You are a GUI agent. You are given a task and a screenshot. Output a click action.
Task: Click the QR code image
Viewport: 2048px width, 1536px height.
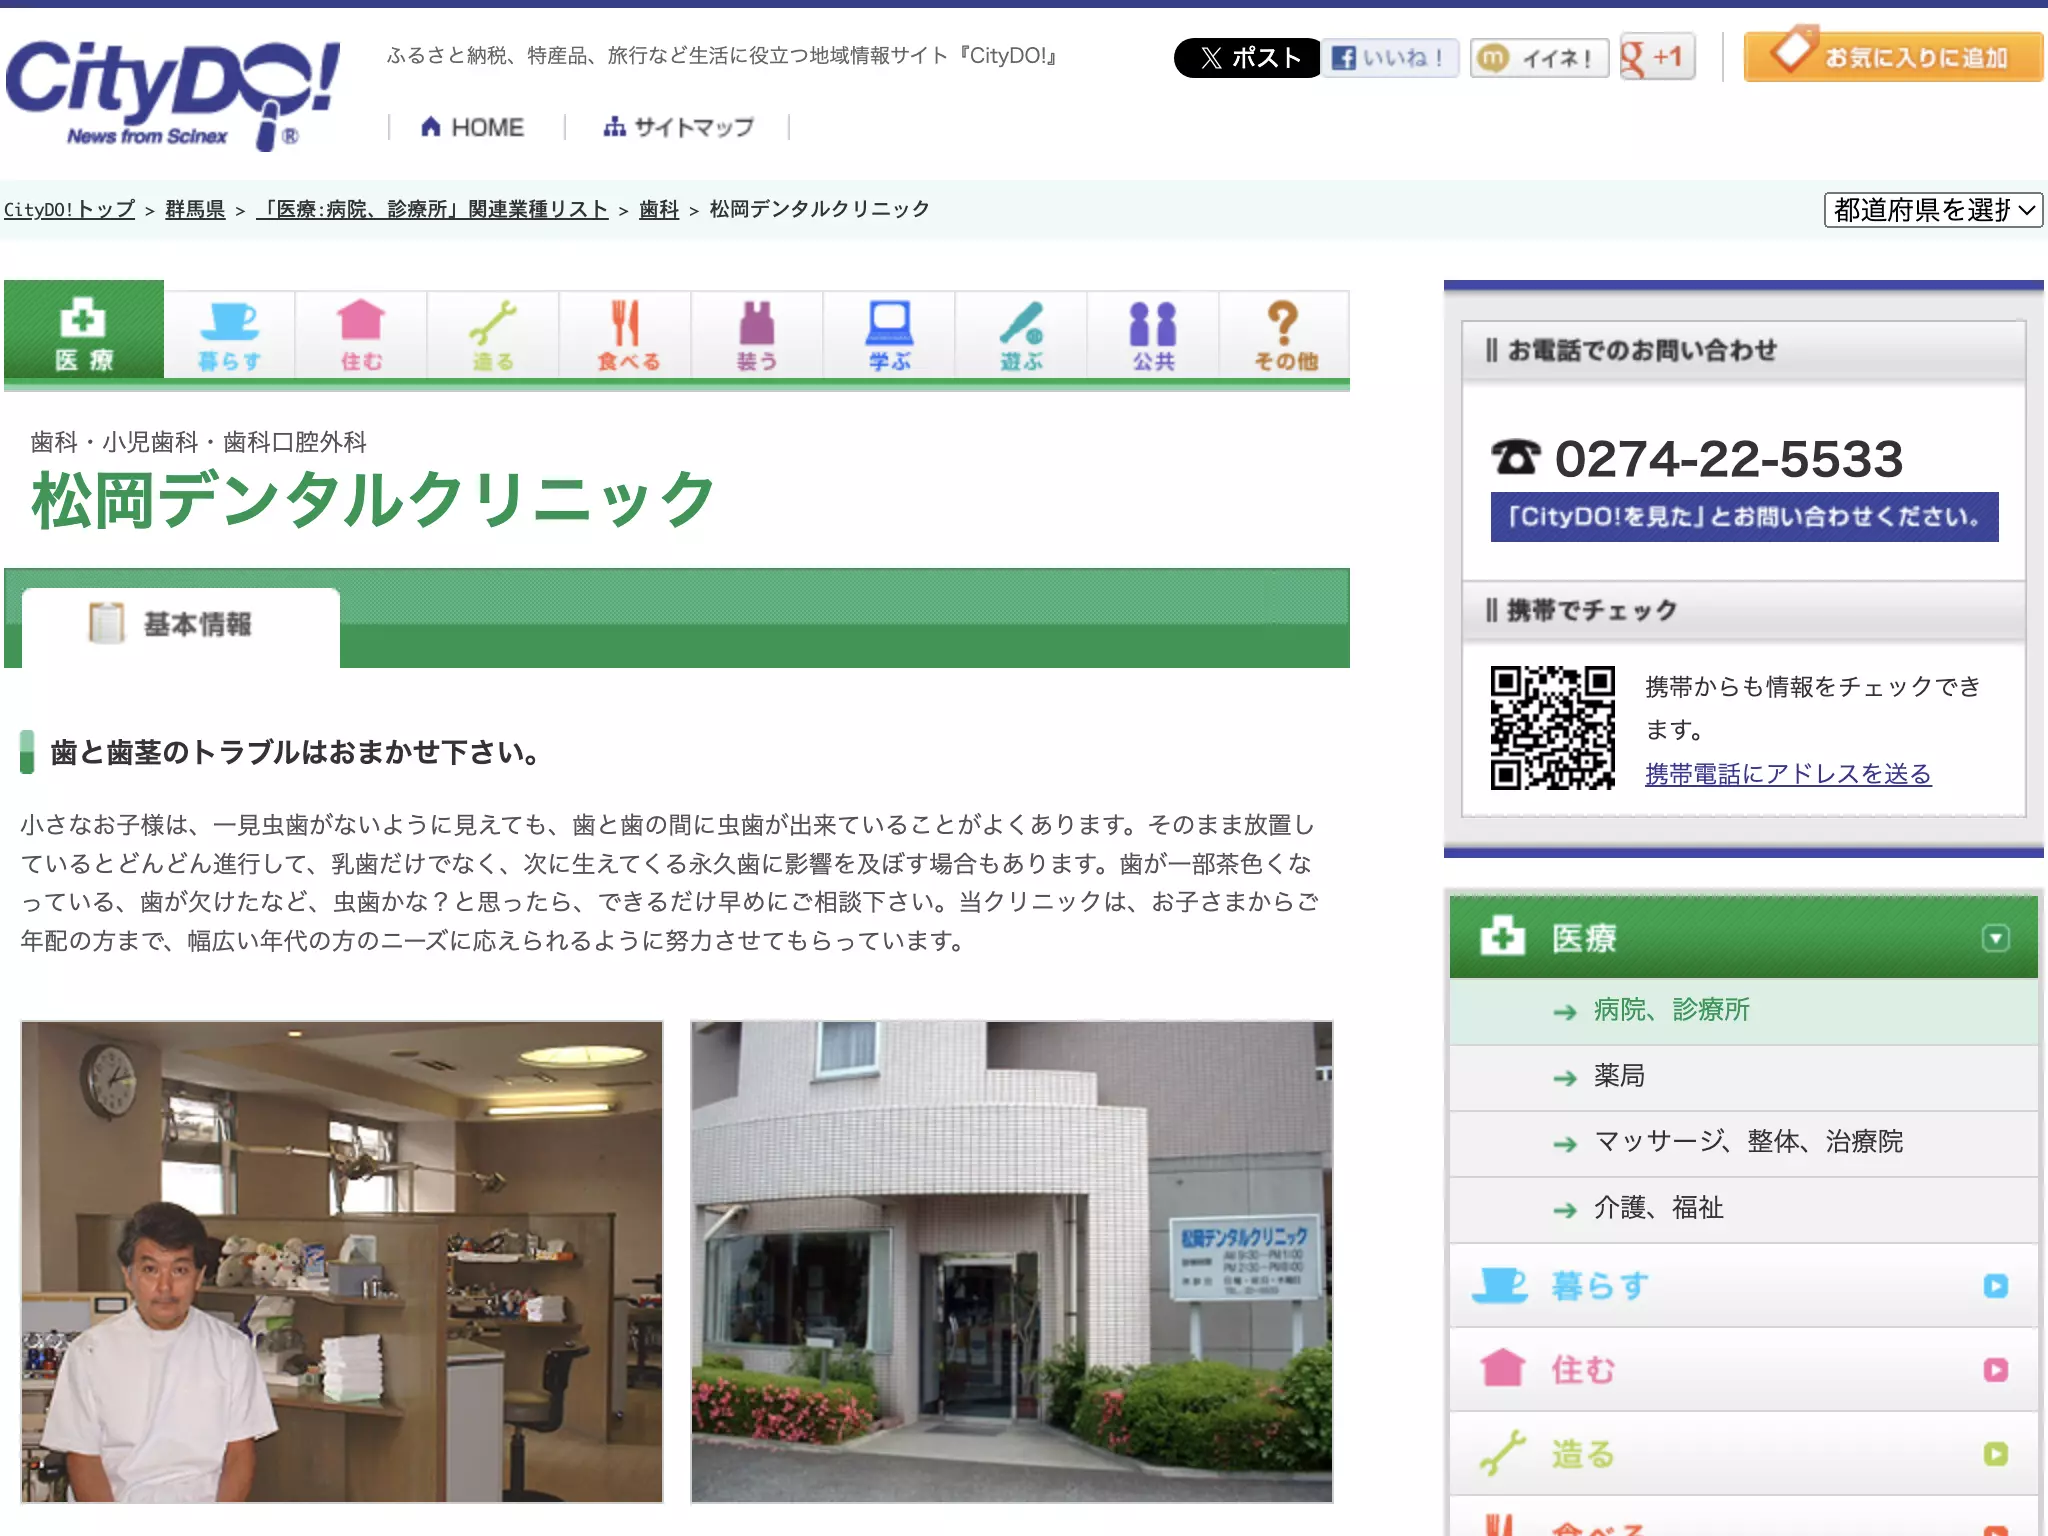(1552, 728)
